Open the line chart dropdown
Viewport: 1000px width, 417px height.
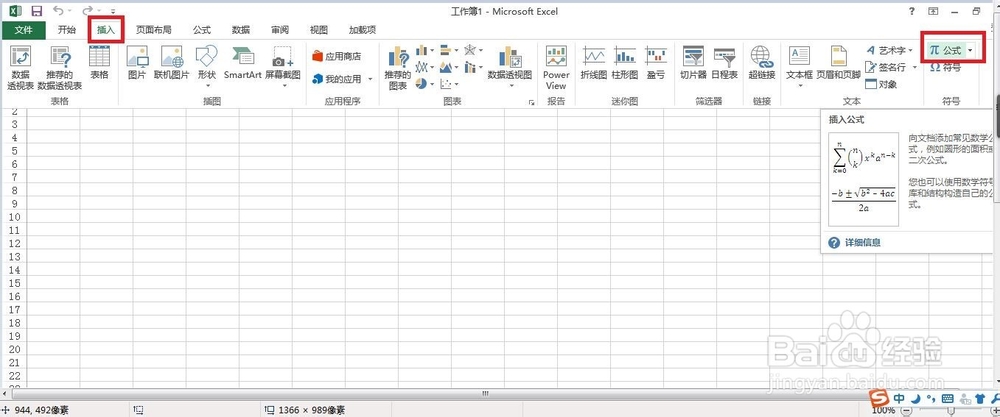(425, 67)
